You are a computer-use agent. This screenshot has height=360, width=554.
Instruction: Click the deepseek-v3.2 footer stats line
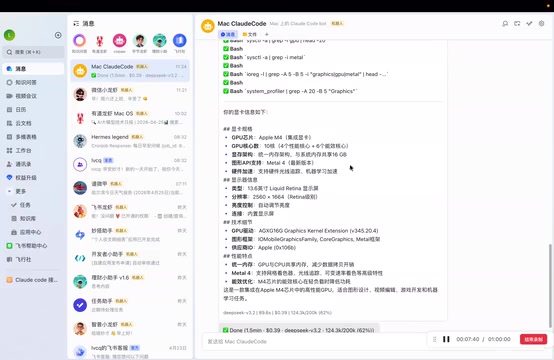tap(277, 313)
